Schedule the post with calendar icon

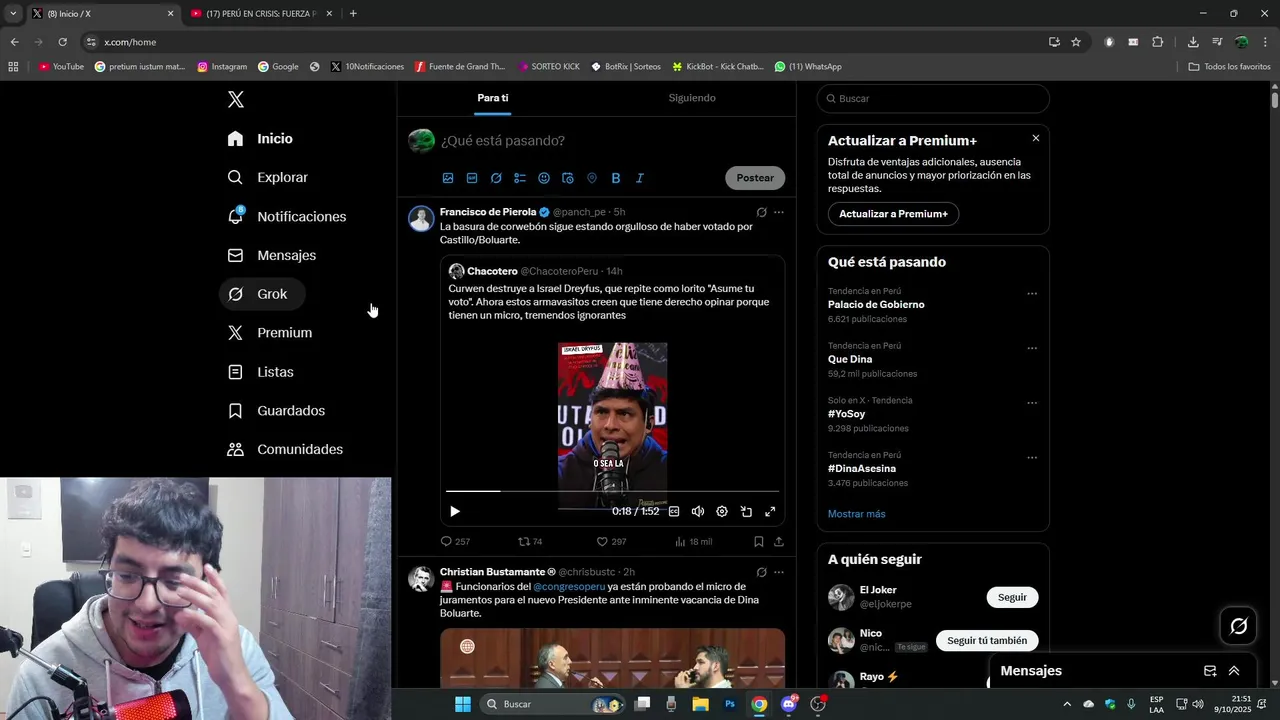coord(568,178)
